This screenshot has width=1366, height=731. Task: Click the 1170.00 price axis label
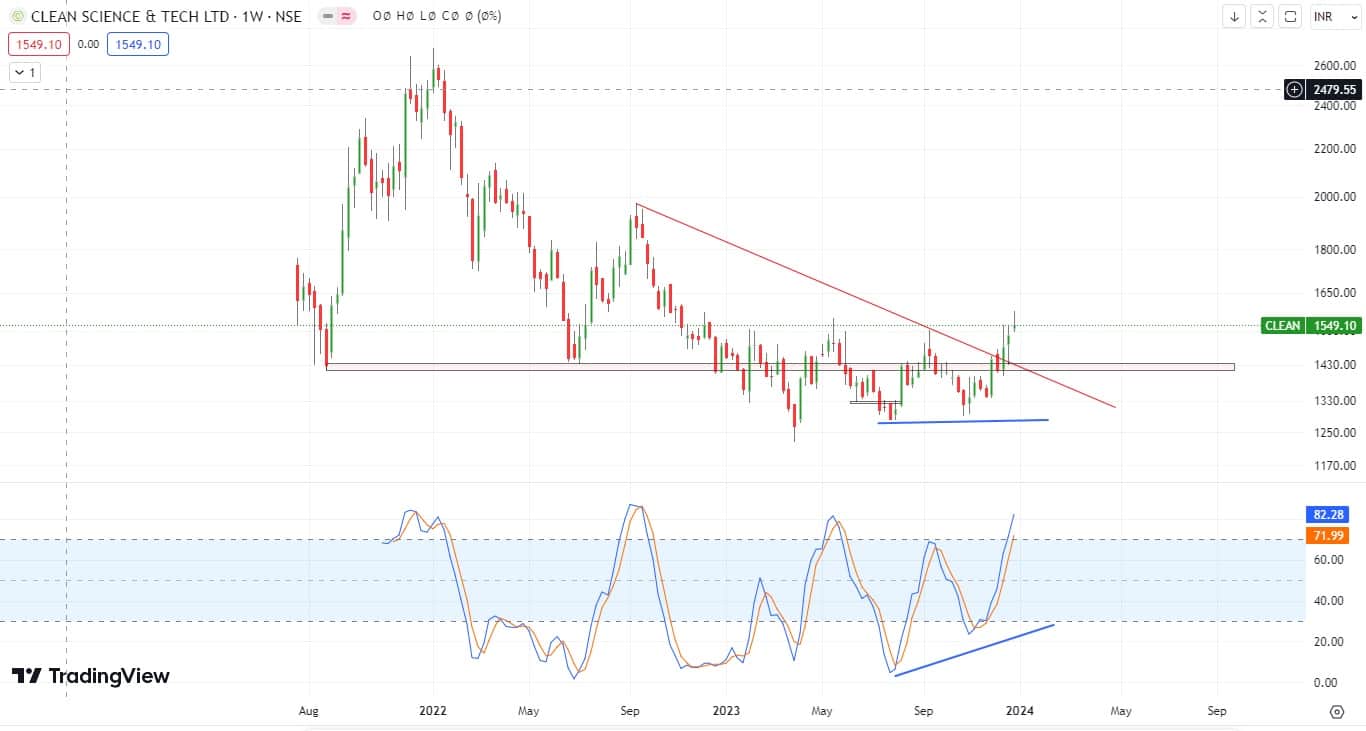[x=1335, y=466]
